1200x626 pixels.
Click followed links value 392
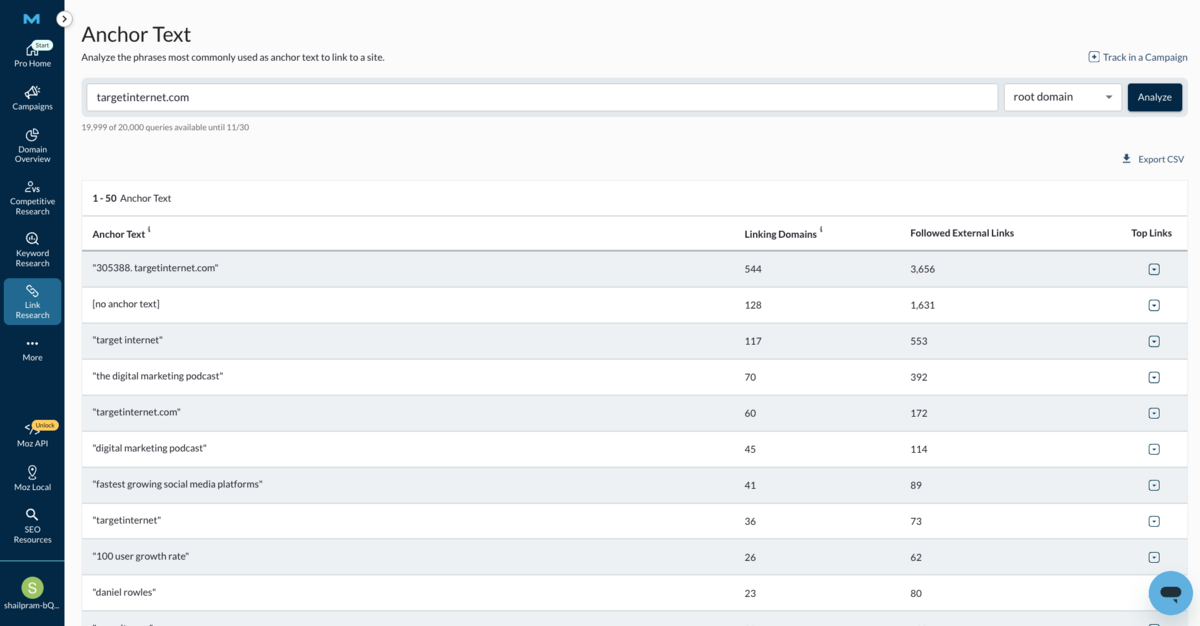pyautogui.click(x=919, y=377)
